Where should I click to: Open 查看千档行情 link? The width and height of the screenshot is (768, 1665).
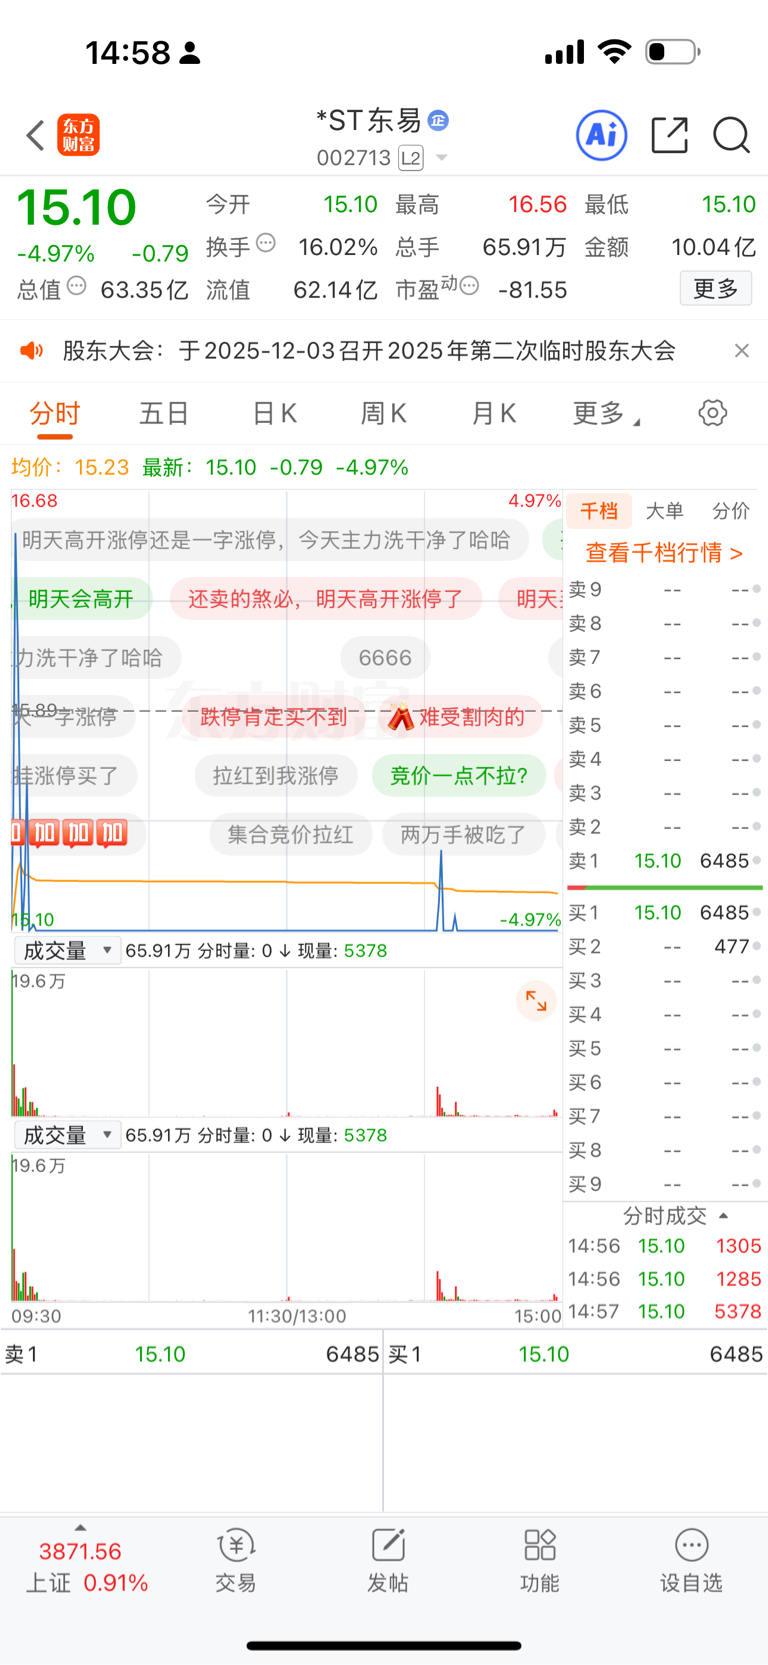(664, 553)
